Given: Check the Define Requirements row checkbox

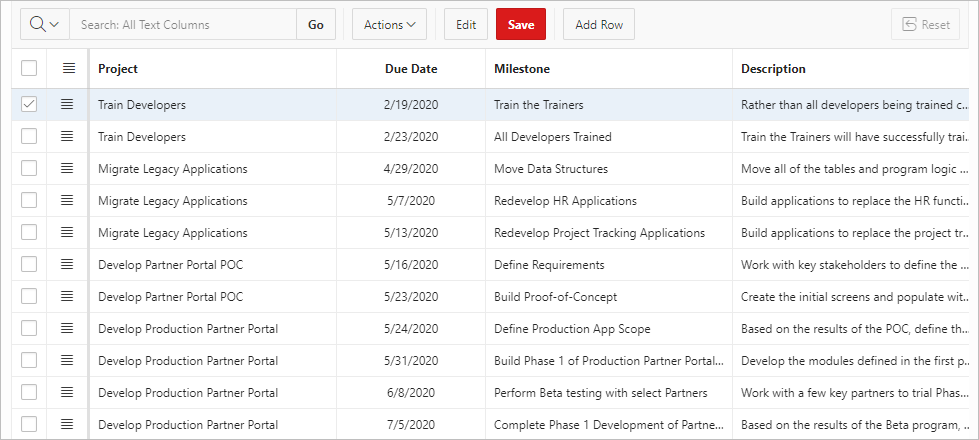Looking at the screenshot, I should (x=29, y=265).
